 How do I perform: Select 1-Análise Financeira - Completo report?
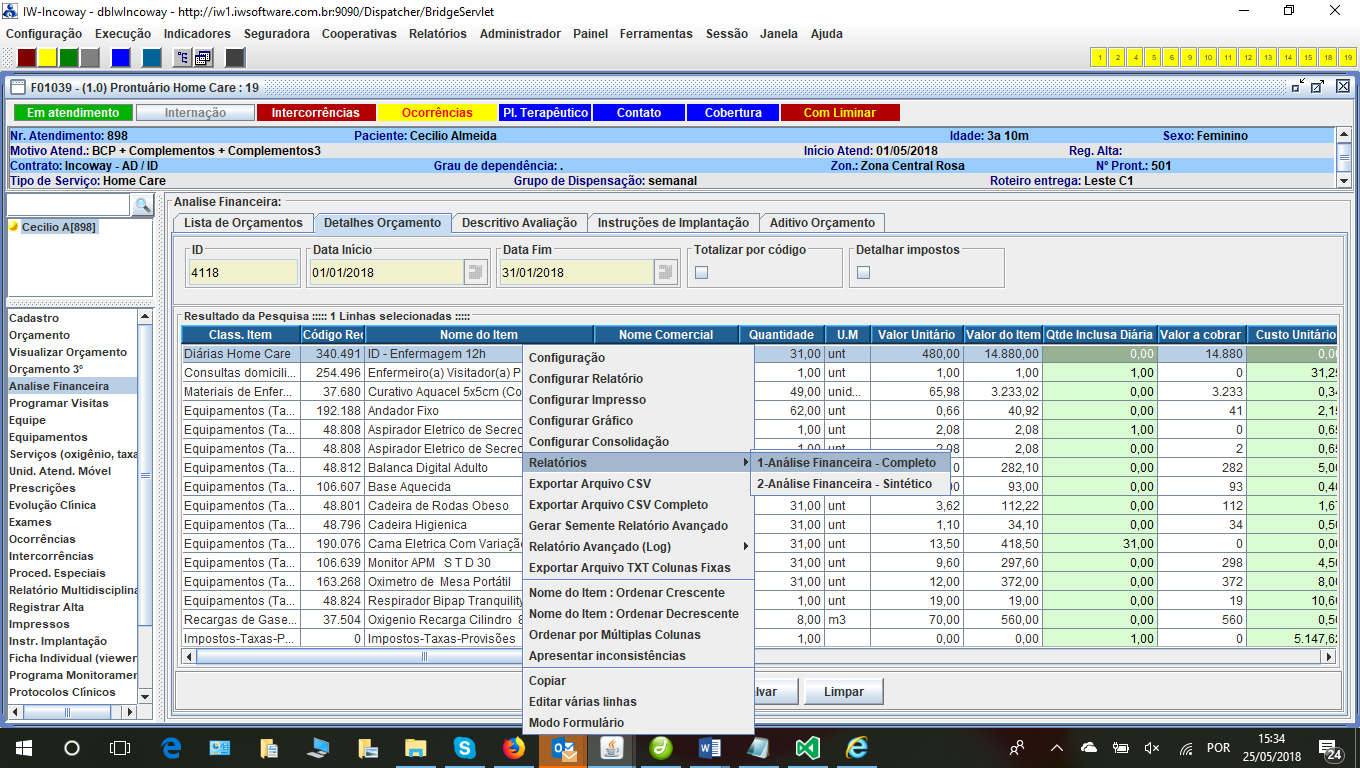pyautogui.click(x=846, y=463)
